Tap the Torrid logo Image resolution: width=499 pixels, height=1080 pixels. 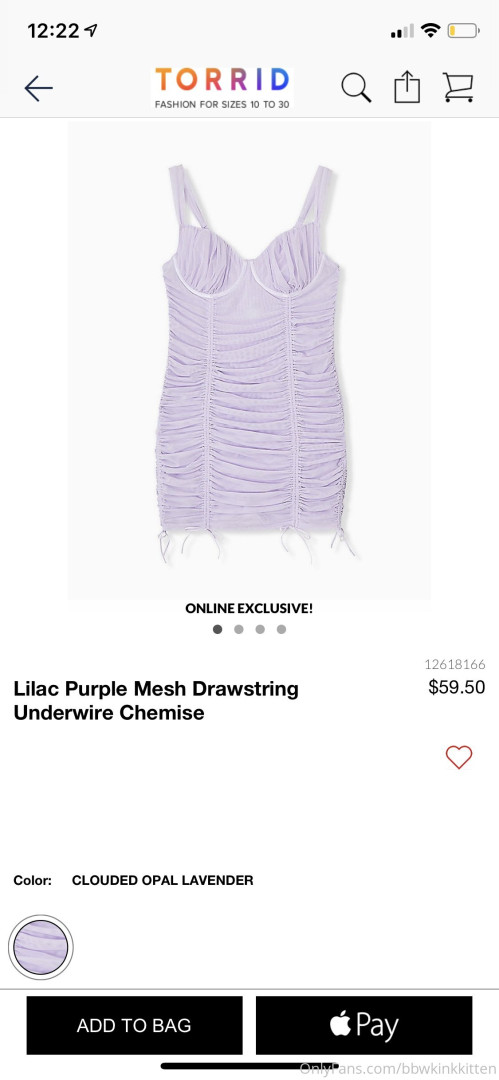point(222,87)
